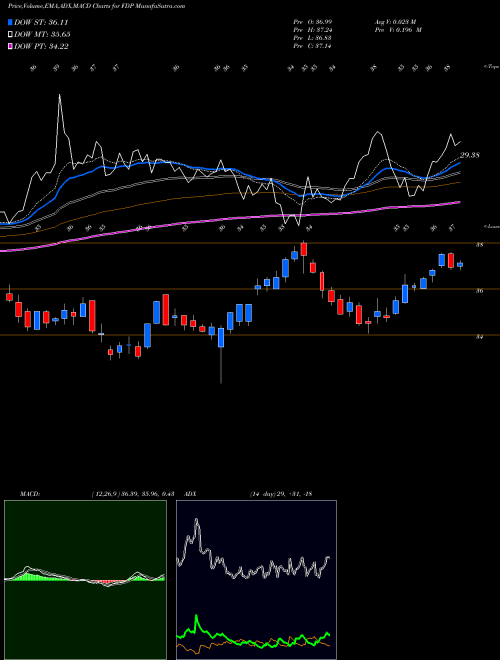The image size is (500, 660).
Task: Click the '<Tops' marker label
Action: click(x=491, y=67)
